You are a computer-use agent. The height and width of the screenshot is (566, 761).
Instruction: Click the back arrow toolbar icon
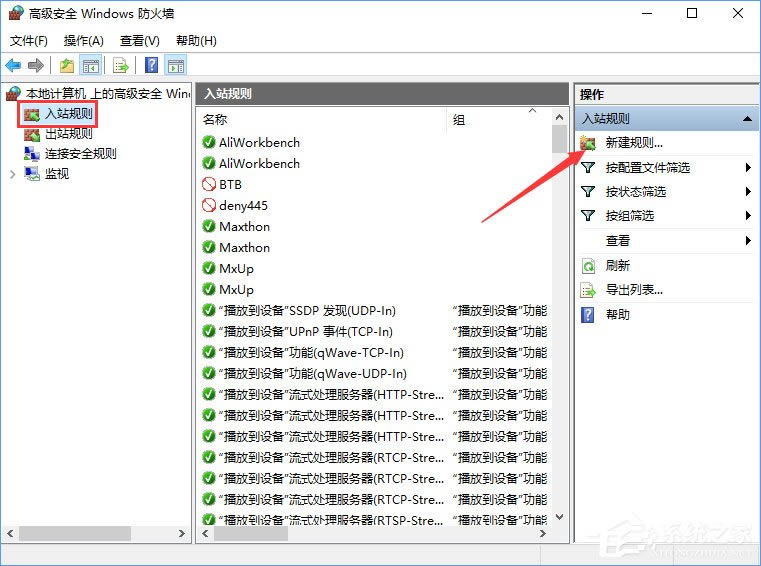[13, 66]
